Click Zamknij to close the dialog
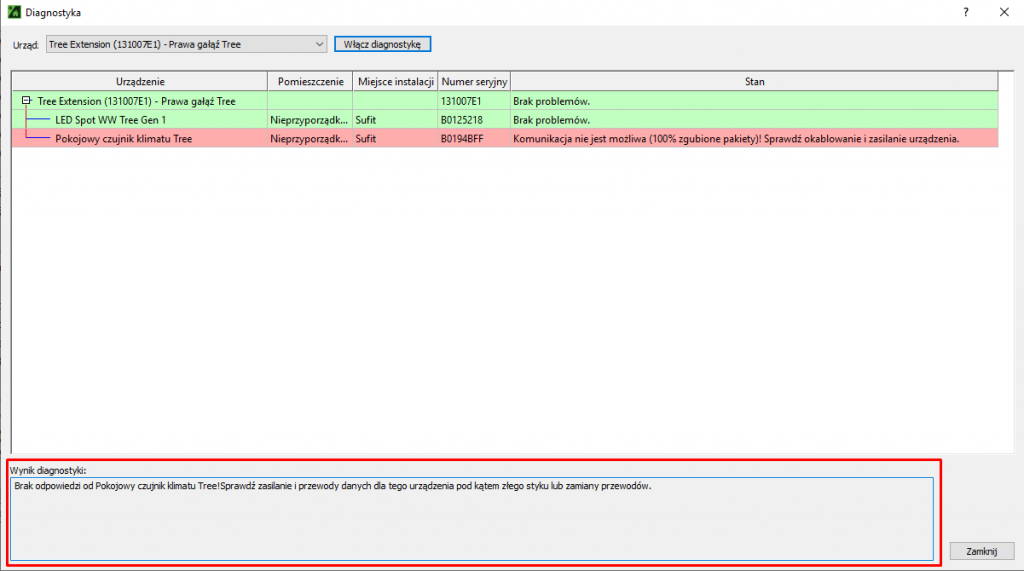Screen dimensions: 1024x571 981,551
